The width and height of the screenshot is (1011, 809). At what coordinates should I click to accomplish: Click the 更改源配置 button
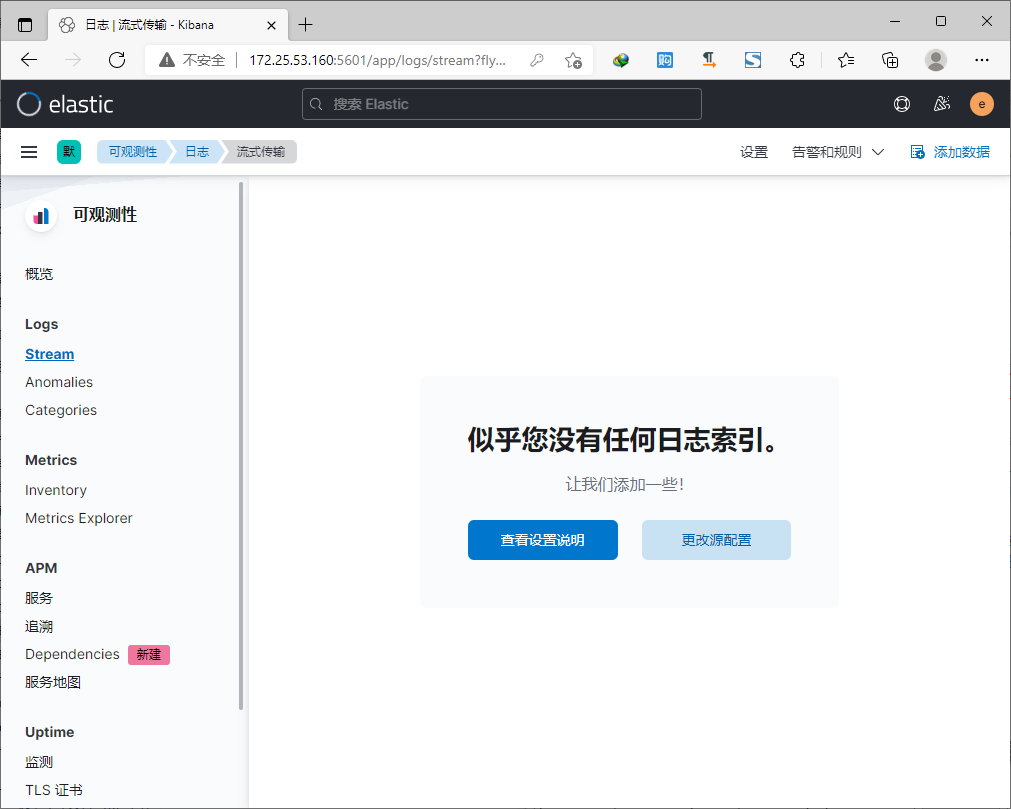(x=716, y=540)
